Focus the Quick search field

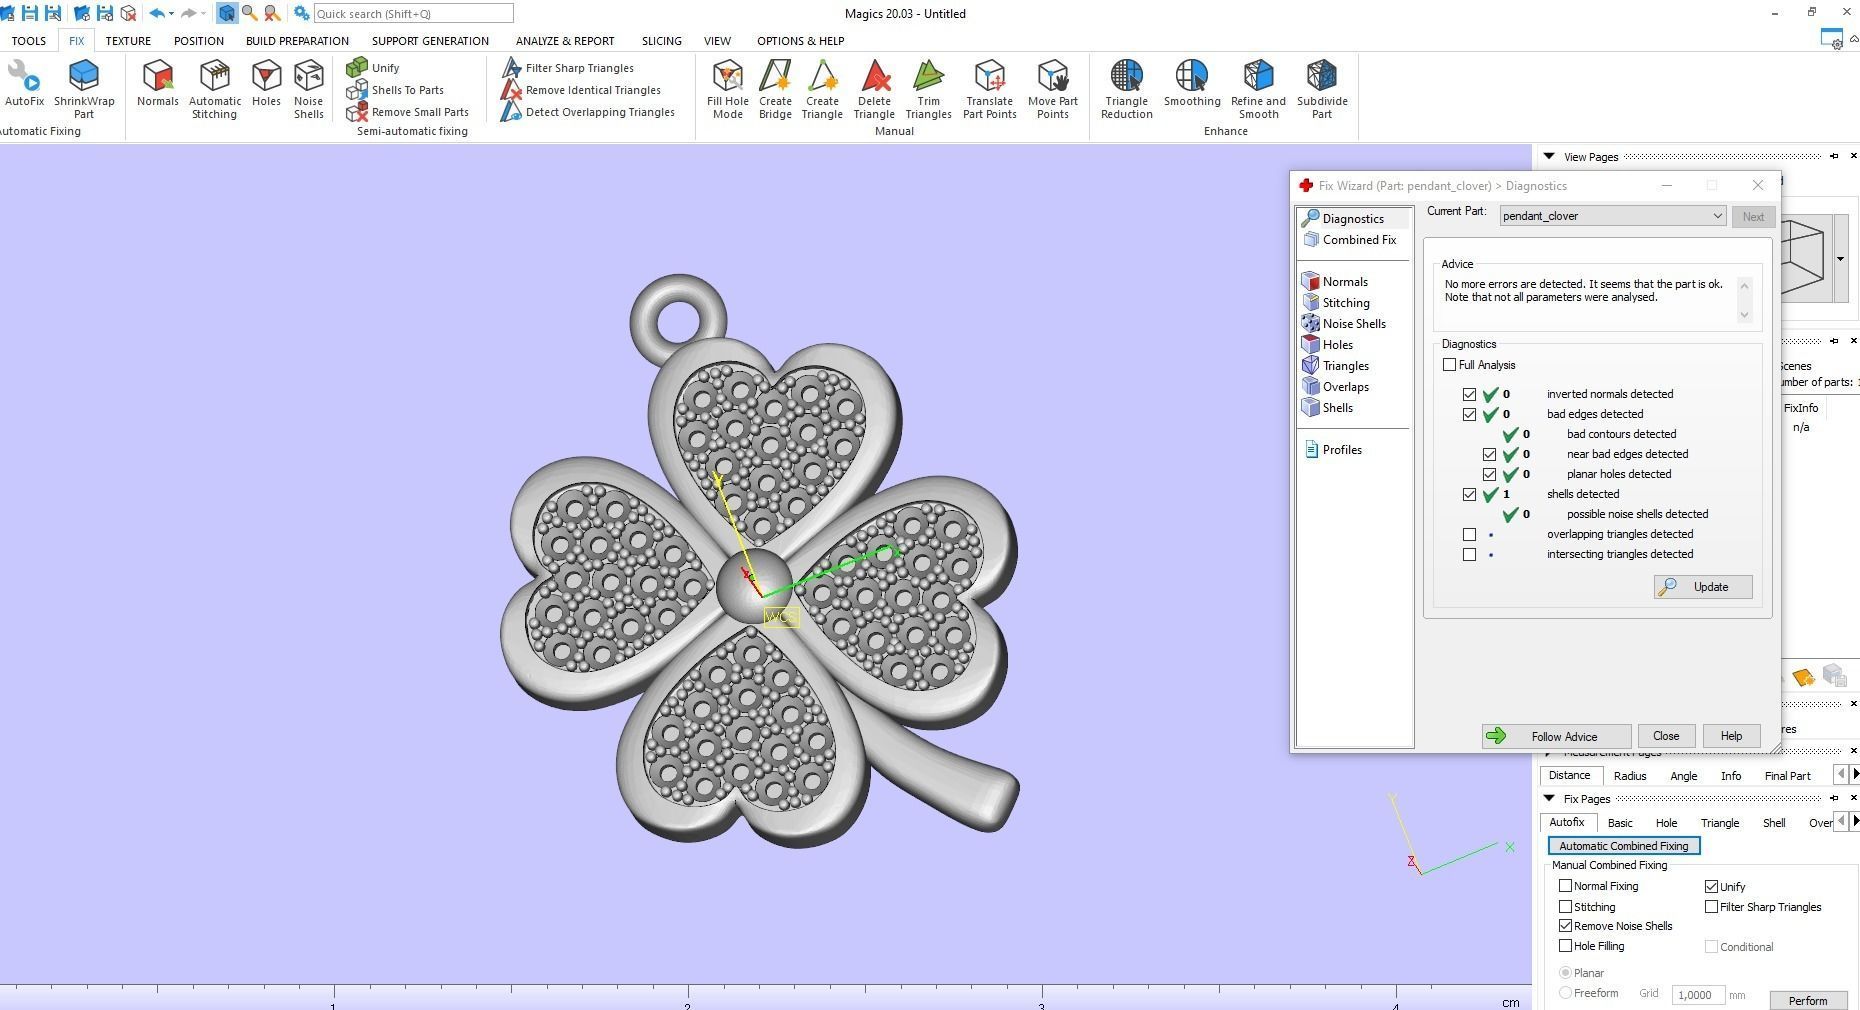click(413, 14)
